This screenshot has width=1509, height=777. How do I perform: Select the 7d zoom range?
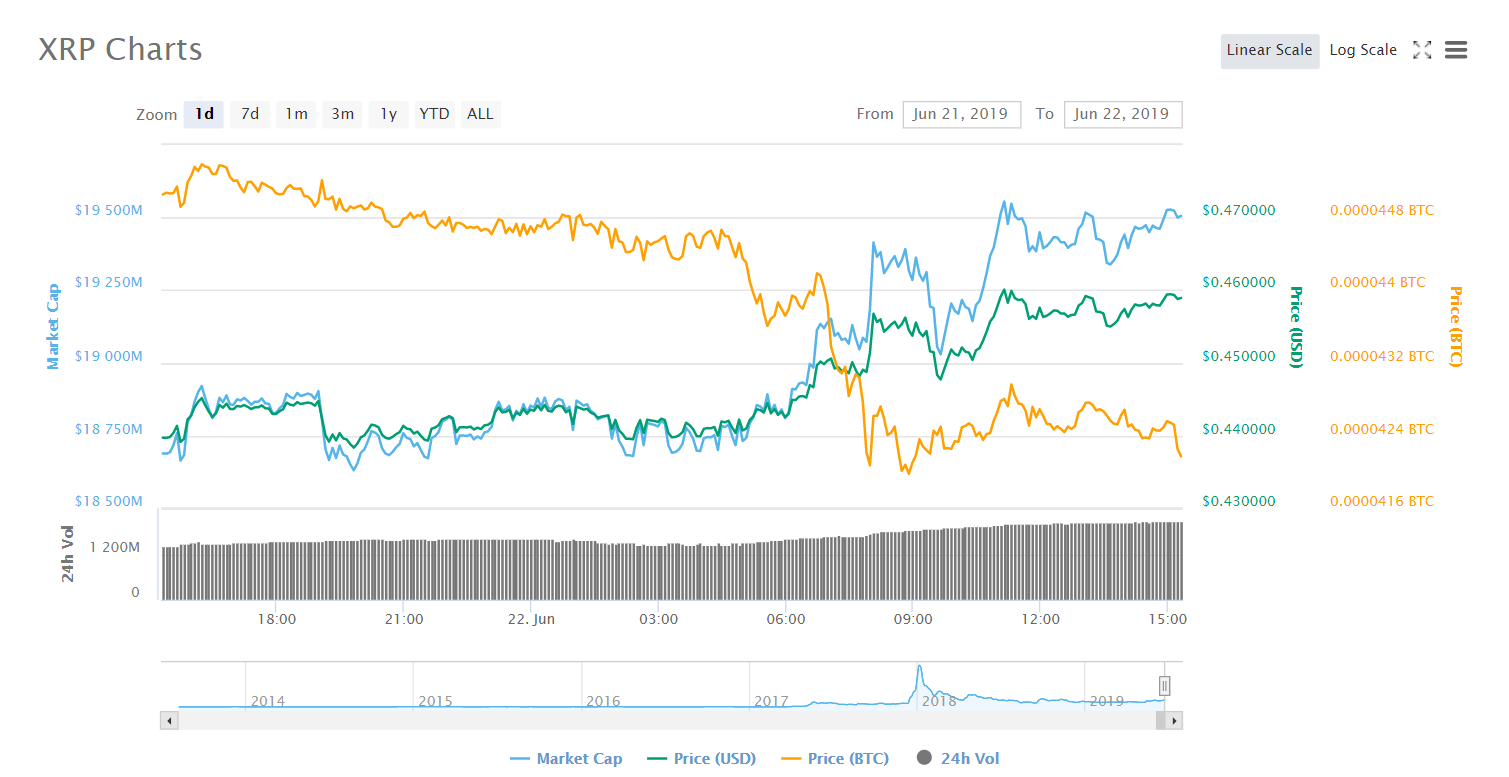250,114
